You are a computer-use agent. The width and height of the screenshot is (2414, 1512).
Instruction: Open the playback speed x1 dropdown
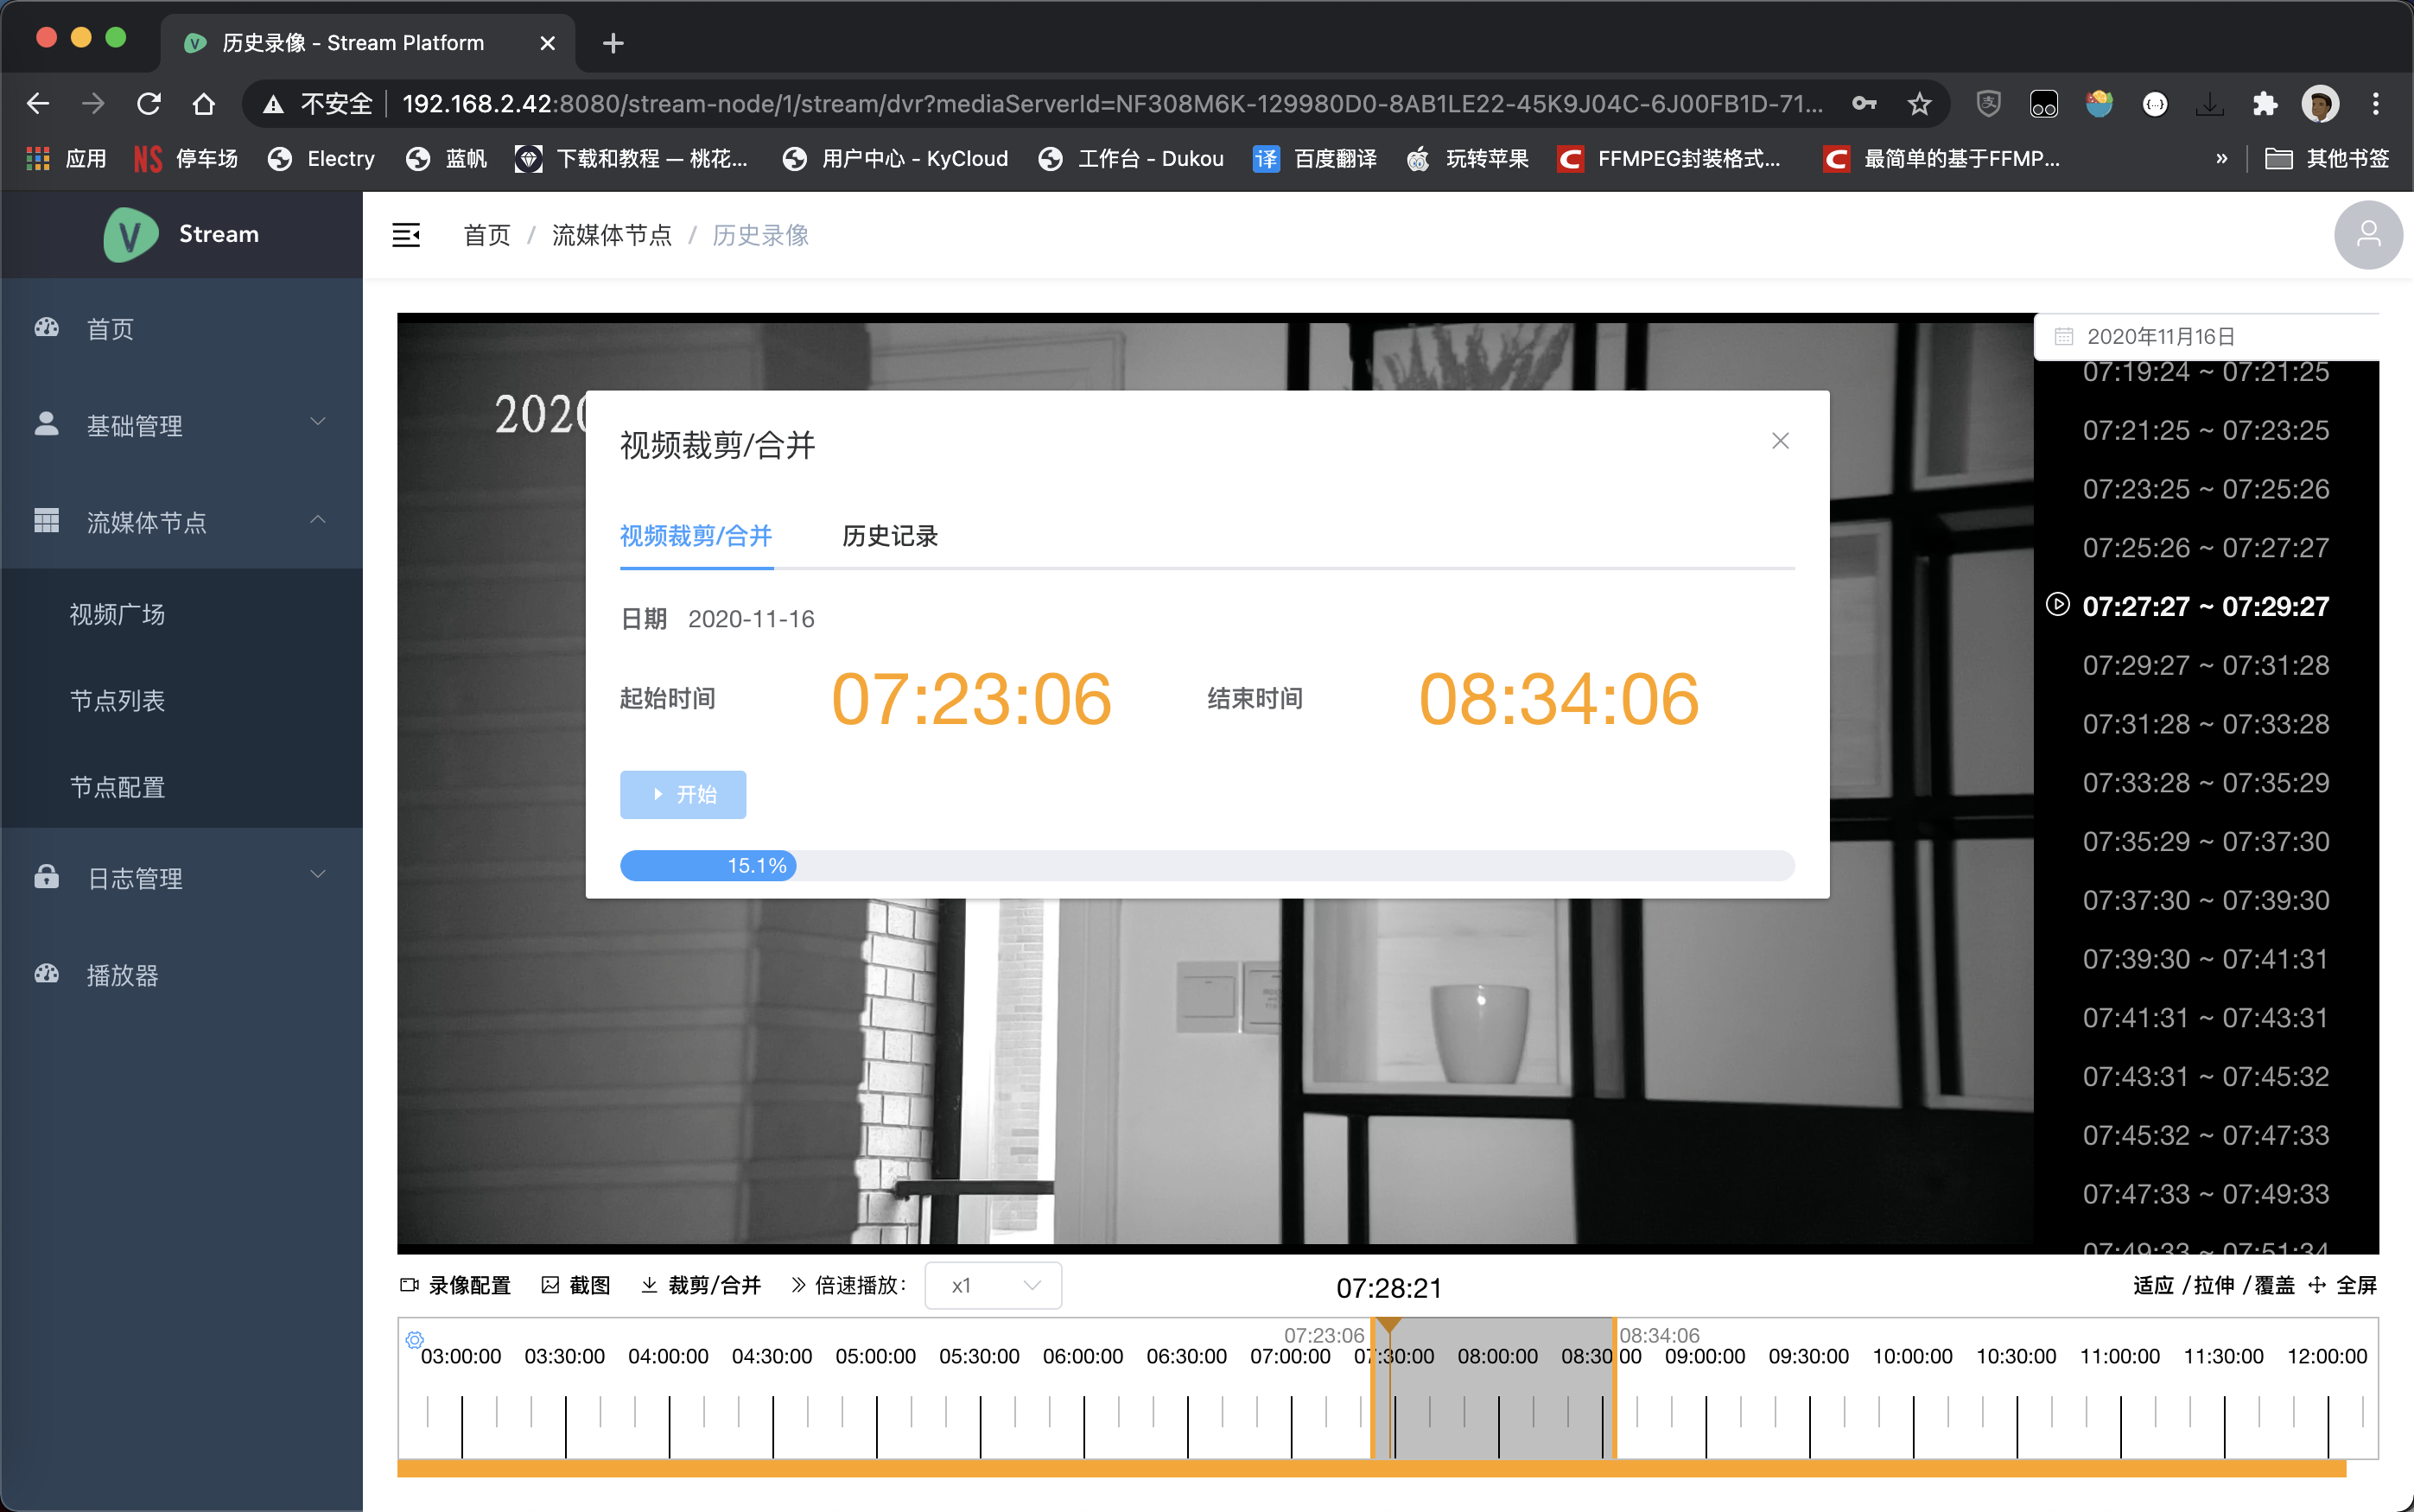[x=992, y=1285]
